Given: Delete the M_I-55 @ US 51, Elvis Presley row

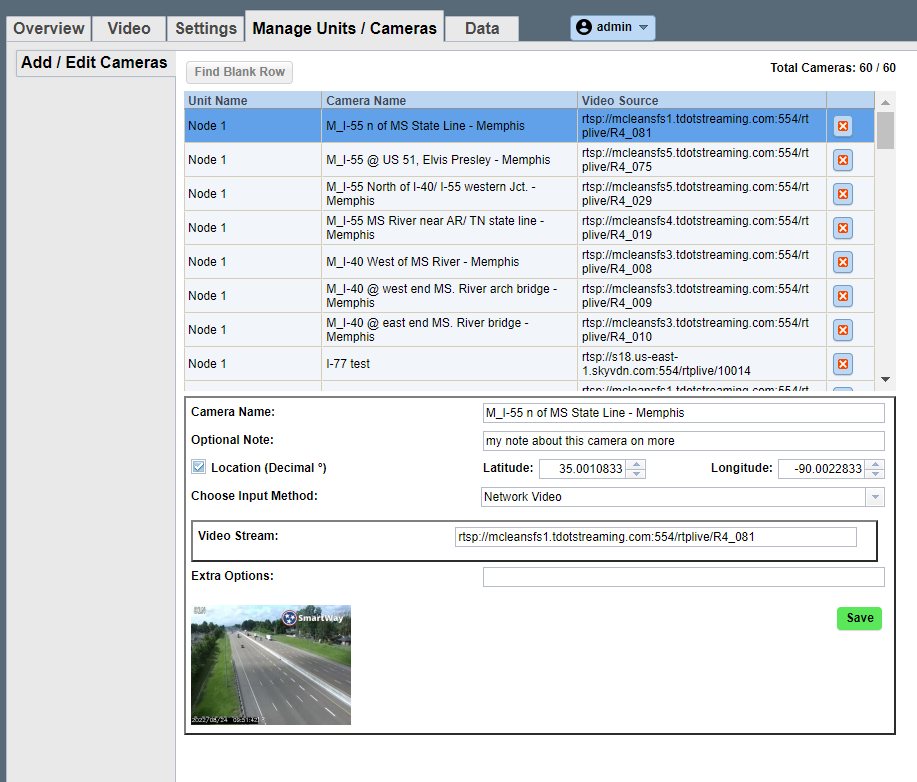Looking at the screenshot, I should [x=843, y=160].
